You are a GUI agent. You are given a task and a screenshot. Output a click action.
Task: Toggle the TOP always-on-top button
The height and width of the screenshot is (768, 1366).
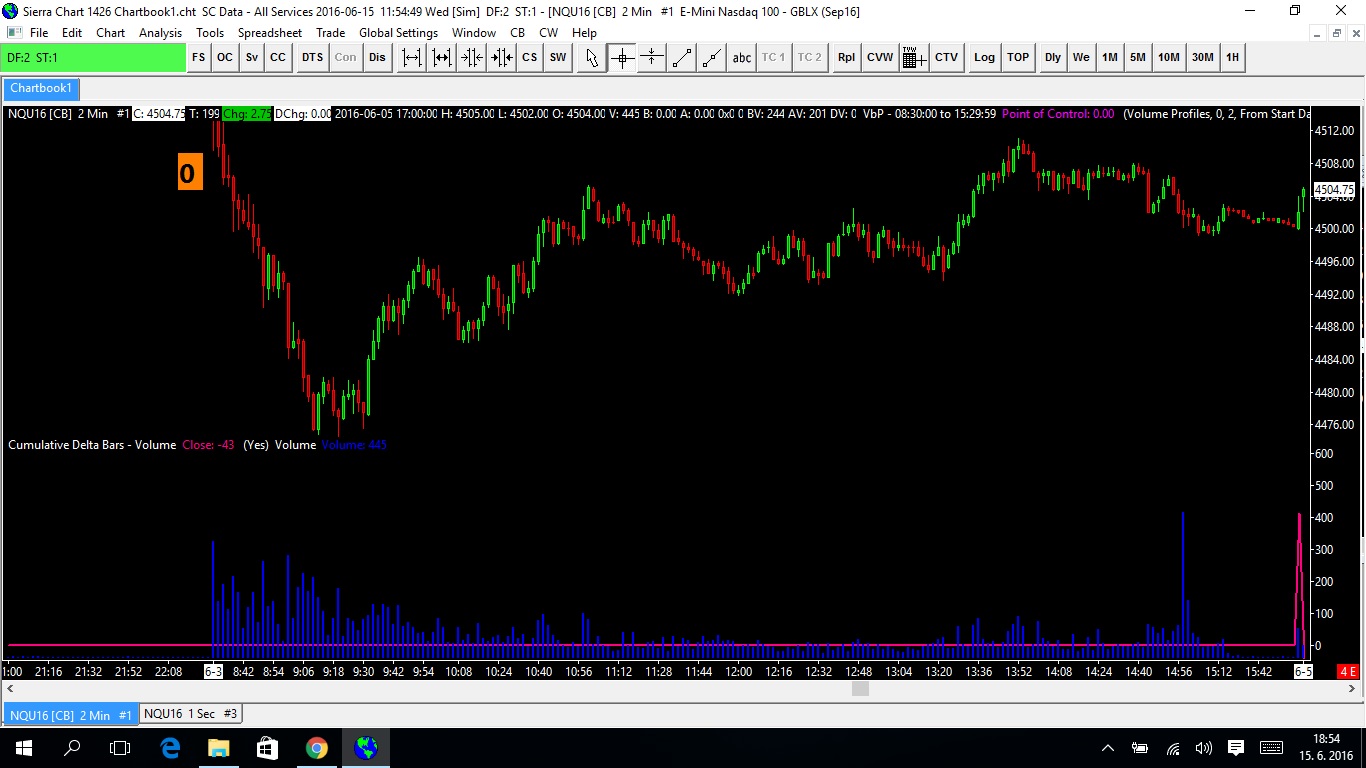click(x=1018, y=57)
